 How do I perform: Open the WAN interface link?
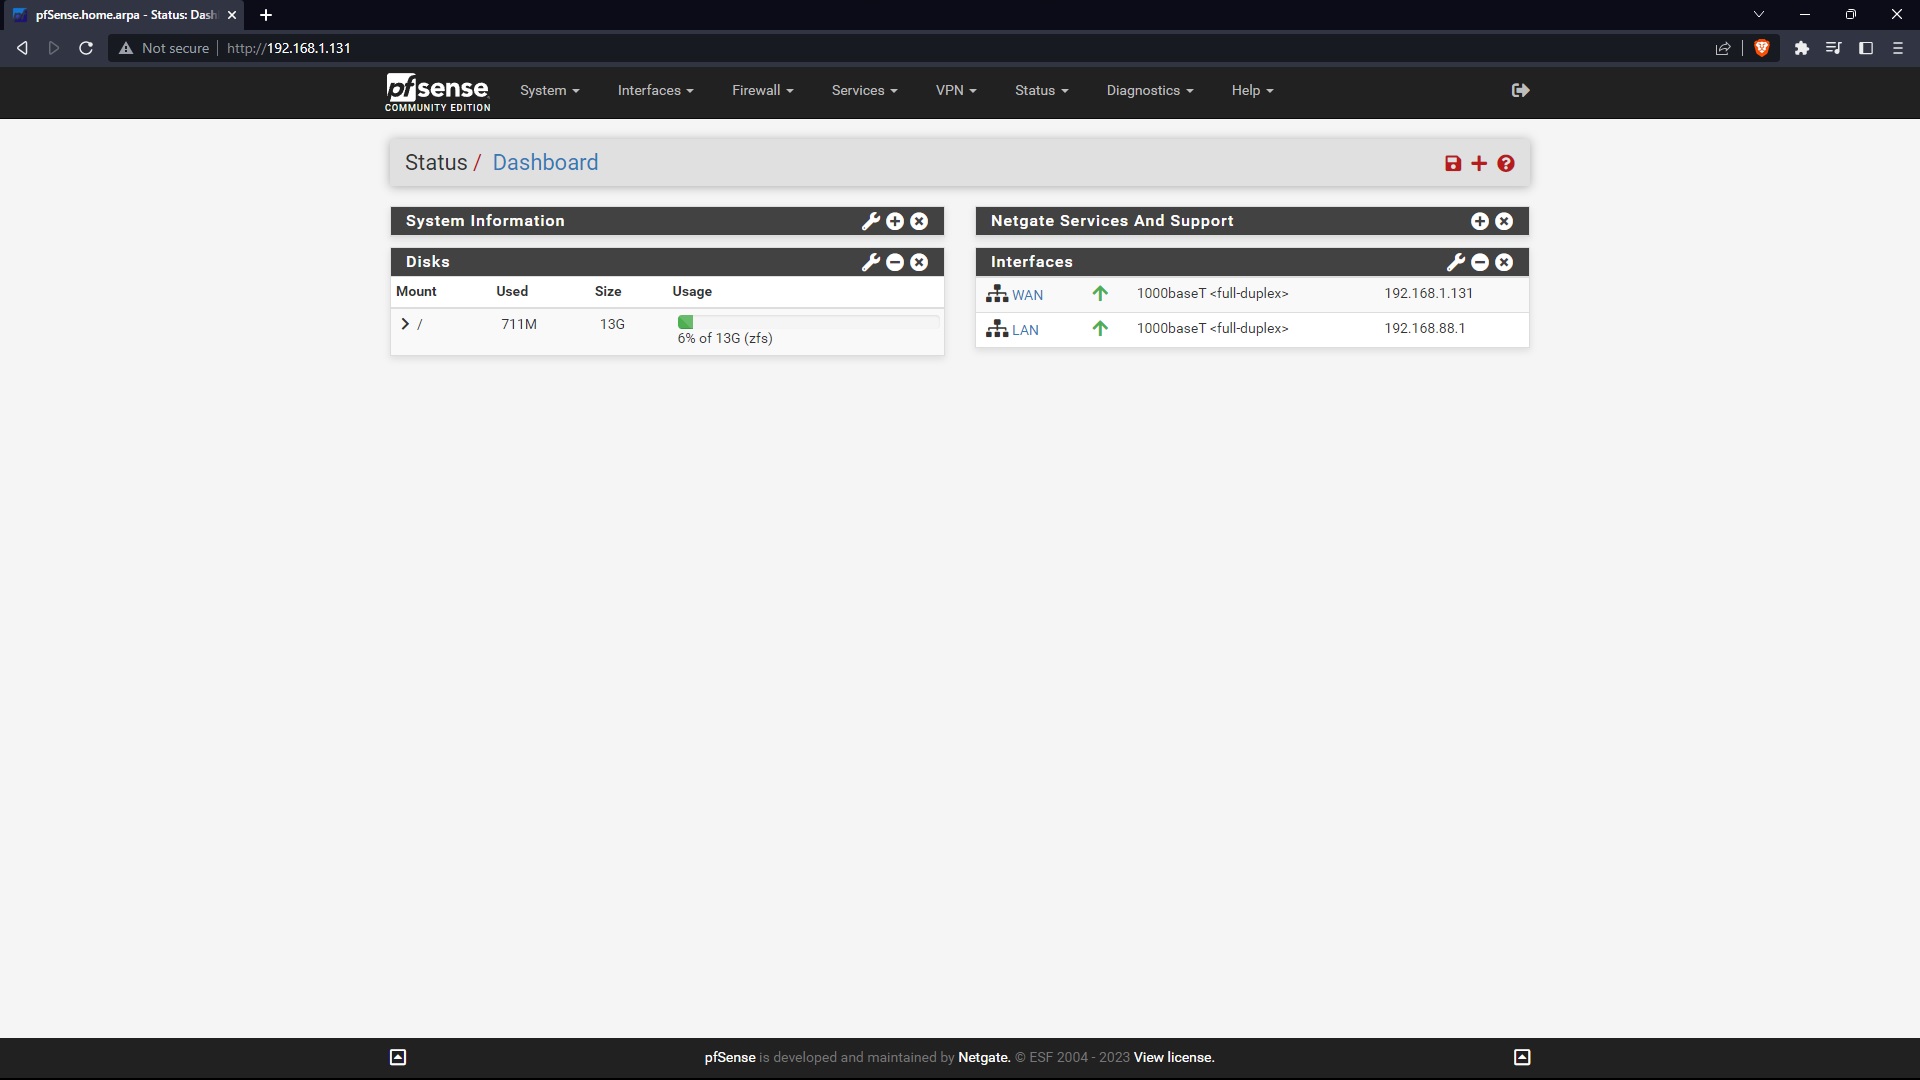[x=1027, y=295]
